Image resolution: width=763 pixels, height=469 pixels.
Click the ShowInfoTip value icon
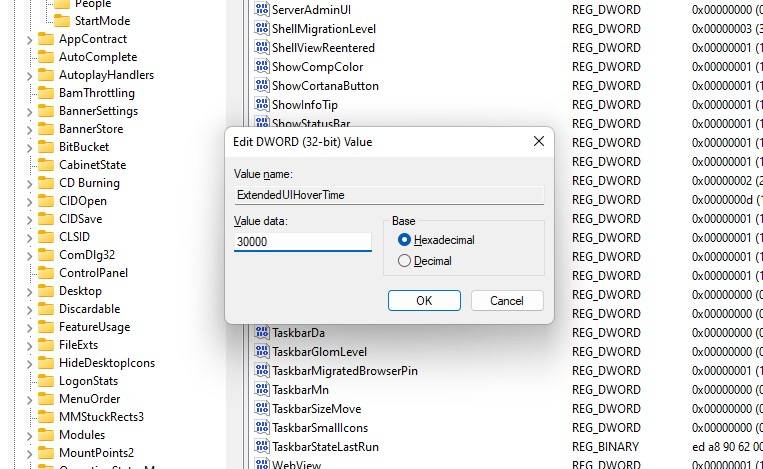click(262, 104)
